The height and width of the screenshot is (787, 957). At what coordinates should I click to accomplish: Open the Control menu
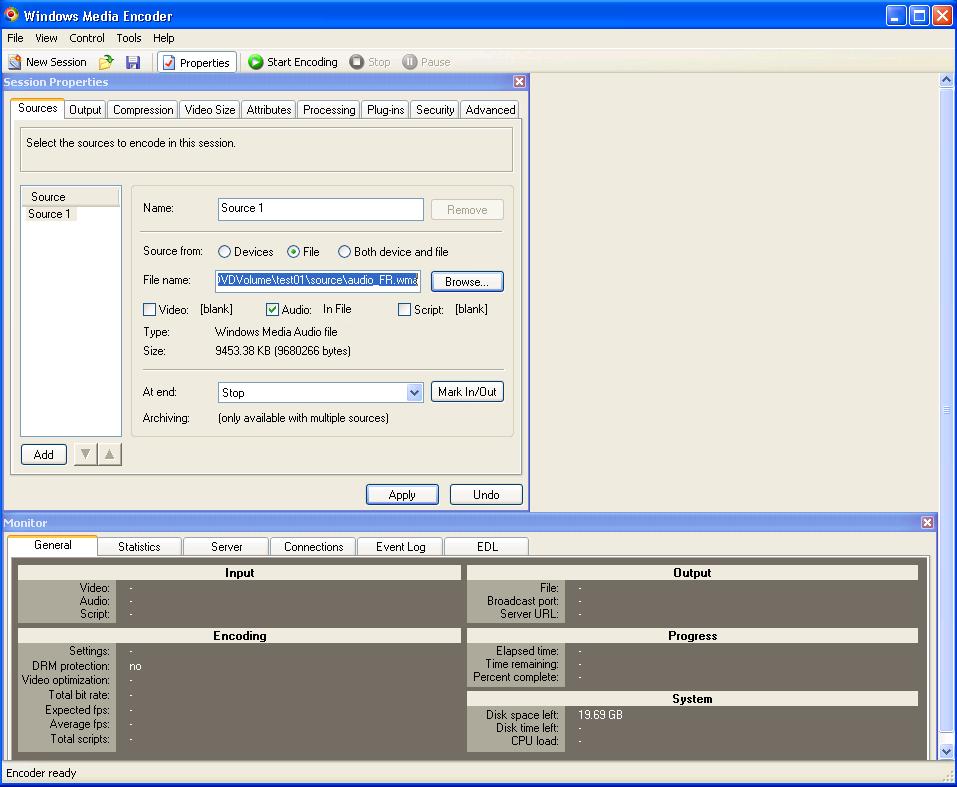[87, 38]
